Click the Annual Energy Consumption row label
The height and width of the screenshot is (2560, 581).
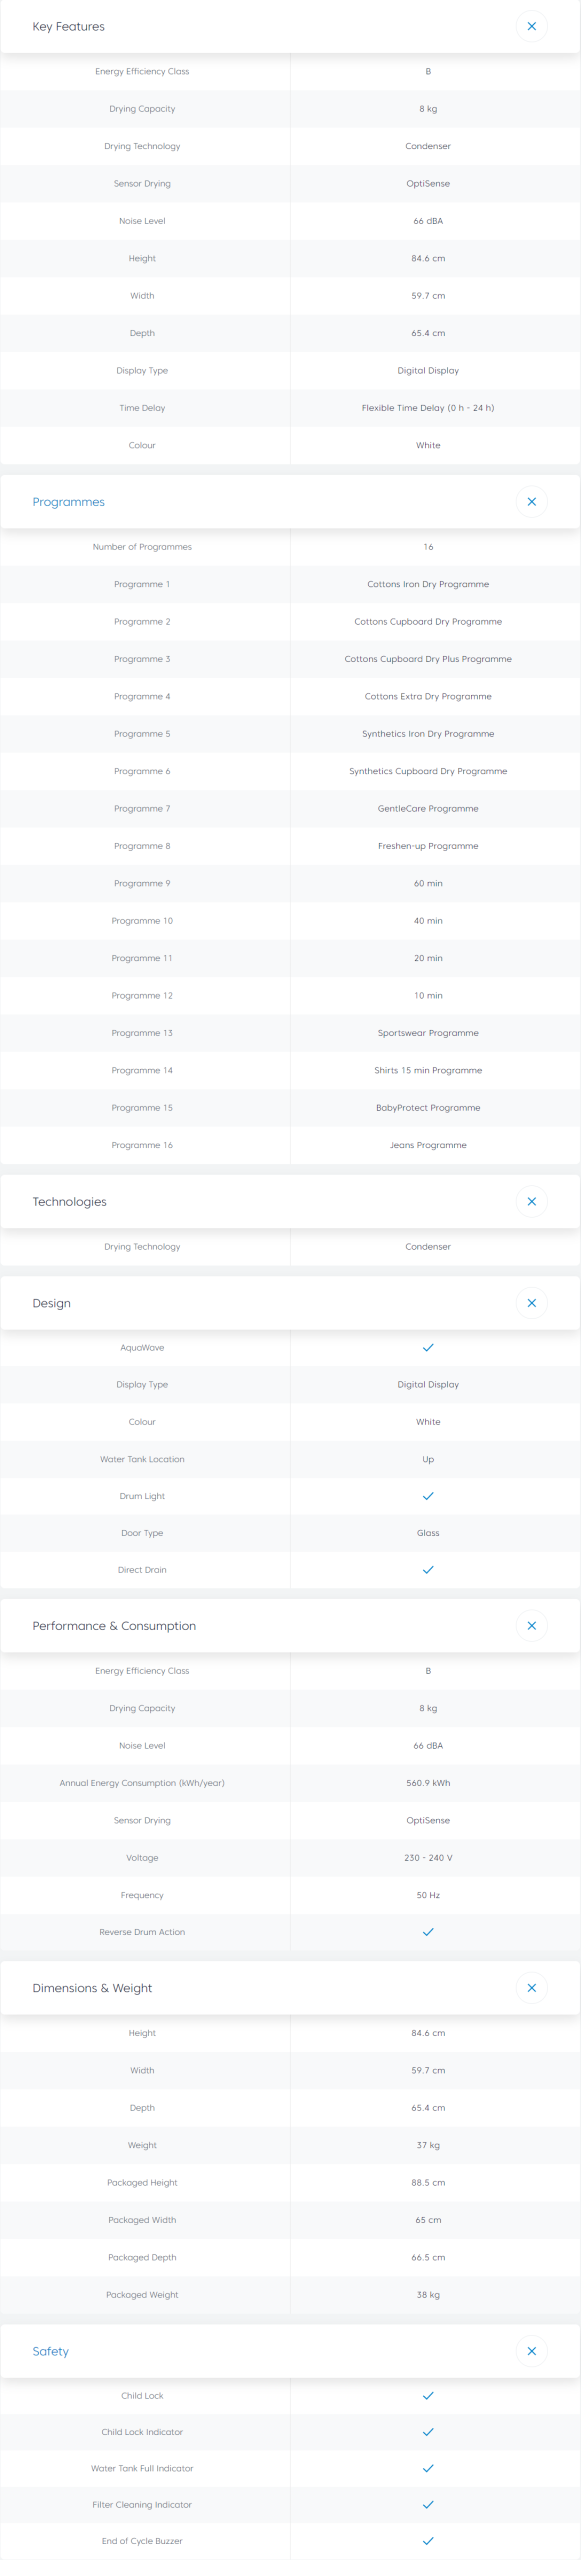pyautogui.click(x=142, y=1783)
